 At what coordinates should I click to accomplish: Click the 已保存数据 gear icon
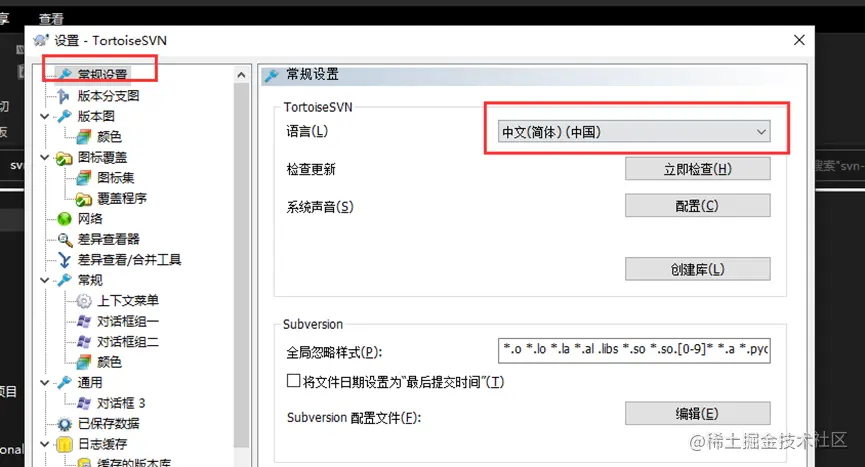click(x=65, y=424)
